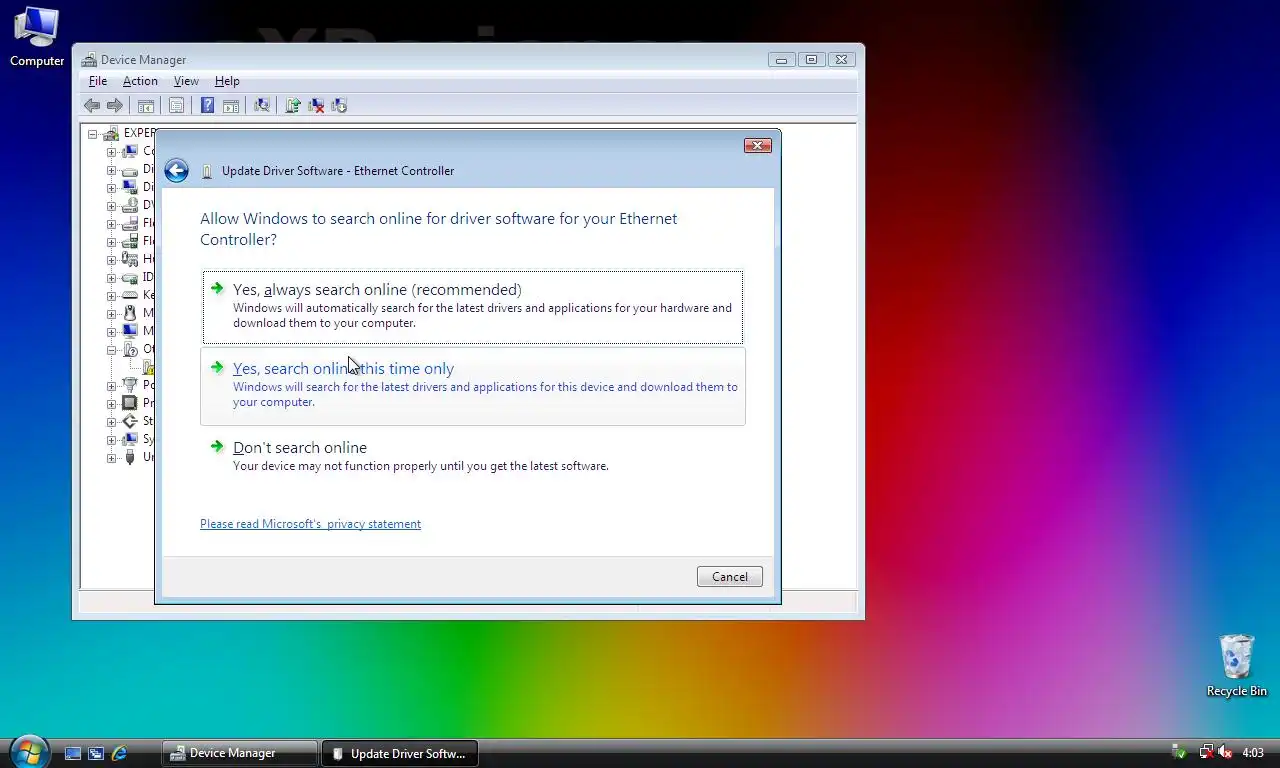Toggle the Show/Hide Console Tree toolbar icon
Image resolution: width=1280 pixels, height=768 pixels.
pos(146,105)
